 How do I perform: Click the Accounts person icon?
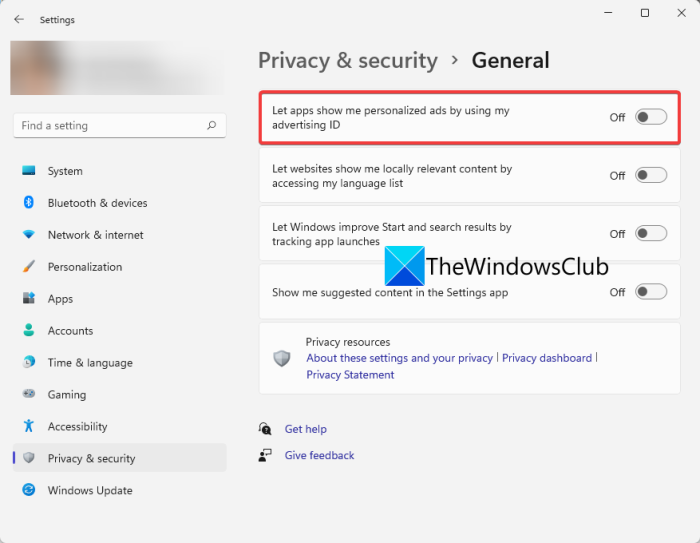pyautogui.click(x=29, y=331)
